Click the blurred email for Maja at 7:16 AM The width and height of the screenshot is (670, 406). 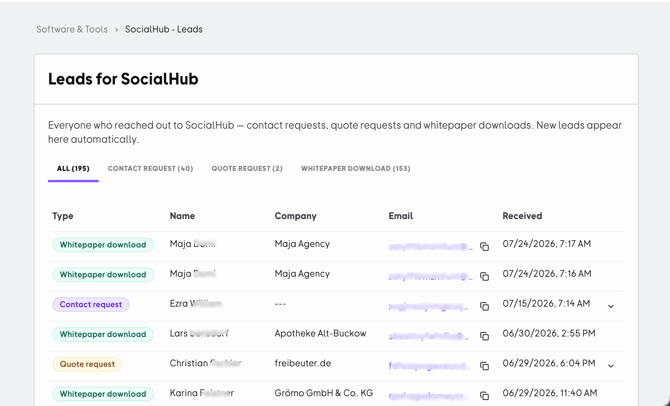click(430, 277)
